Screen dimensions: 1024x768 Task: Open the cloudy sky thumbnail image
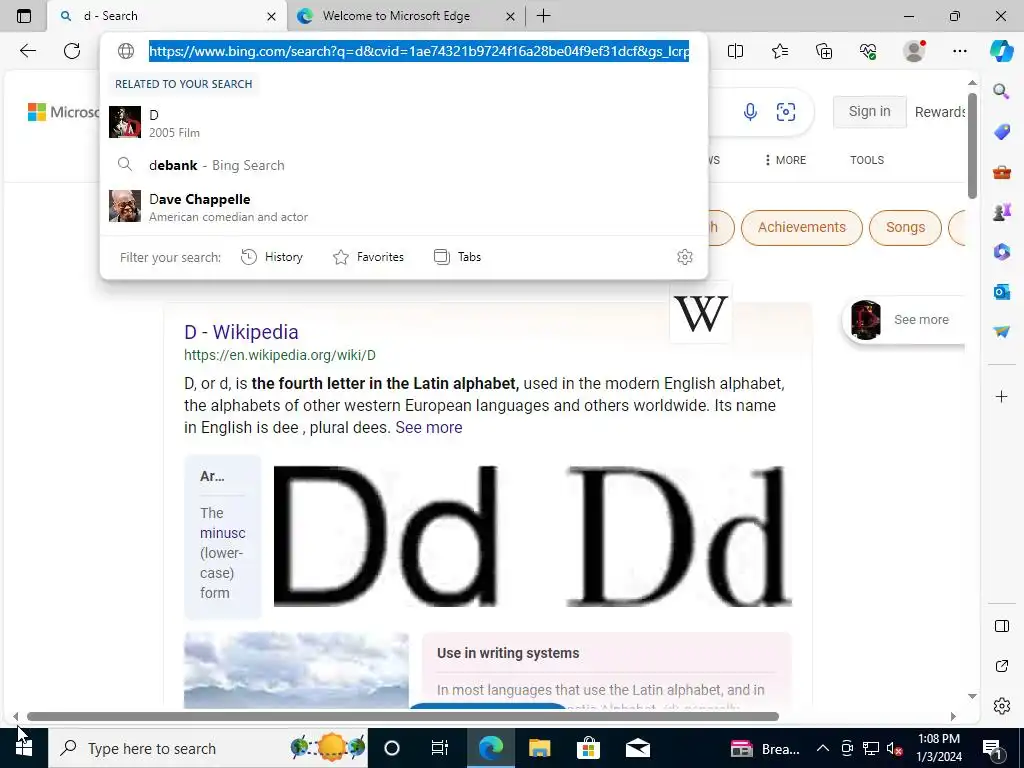[x=296, y=670]
